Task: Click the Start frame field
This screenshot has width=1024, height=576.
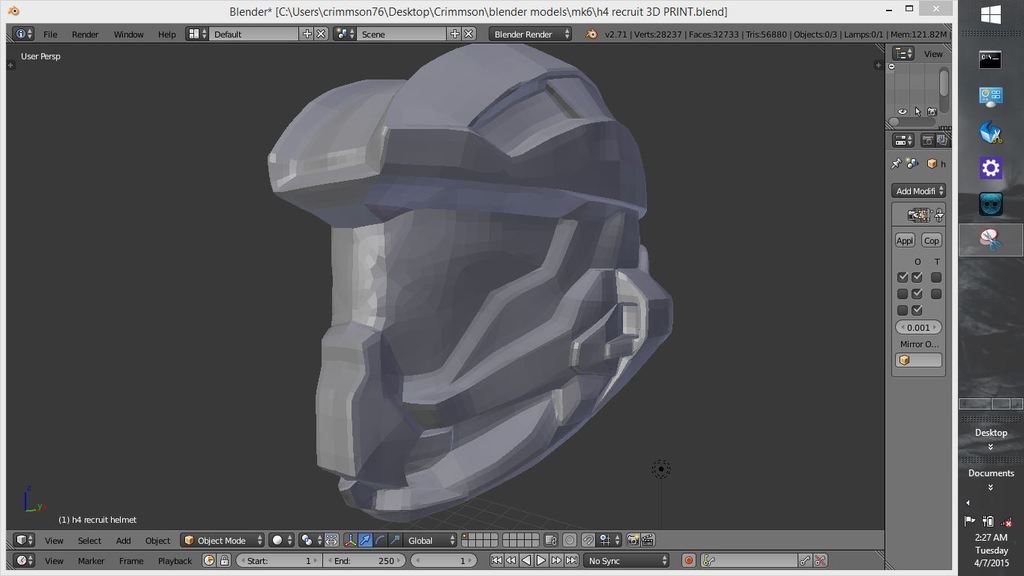Action: click(279, 560)
